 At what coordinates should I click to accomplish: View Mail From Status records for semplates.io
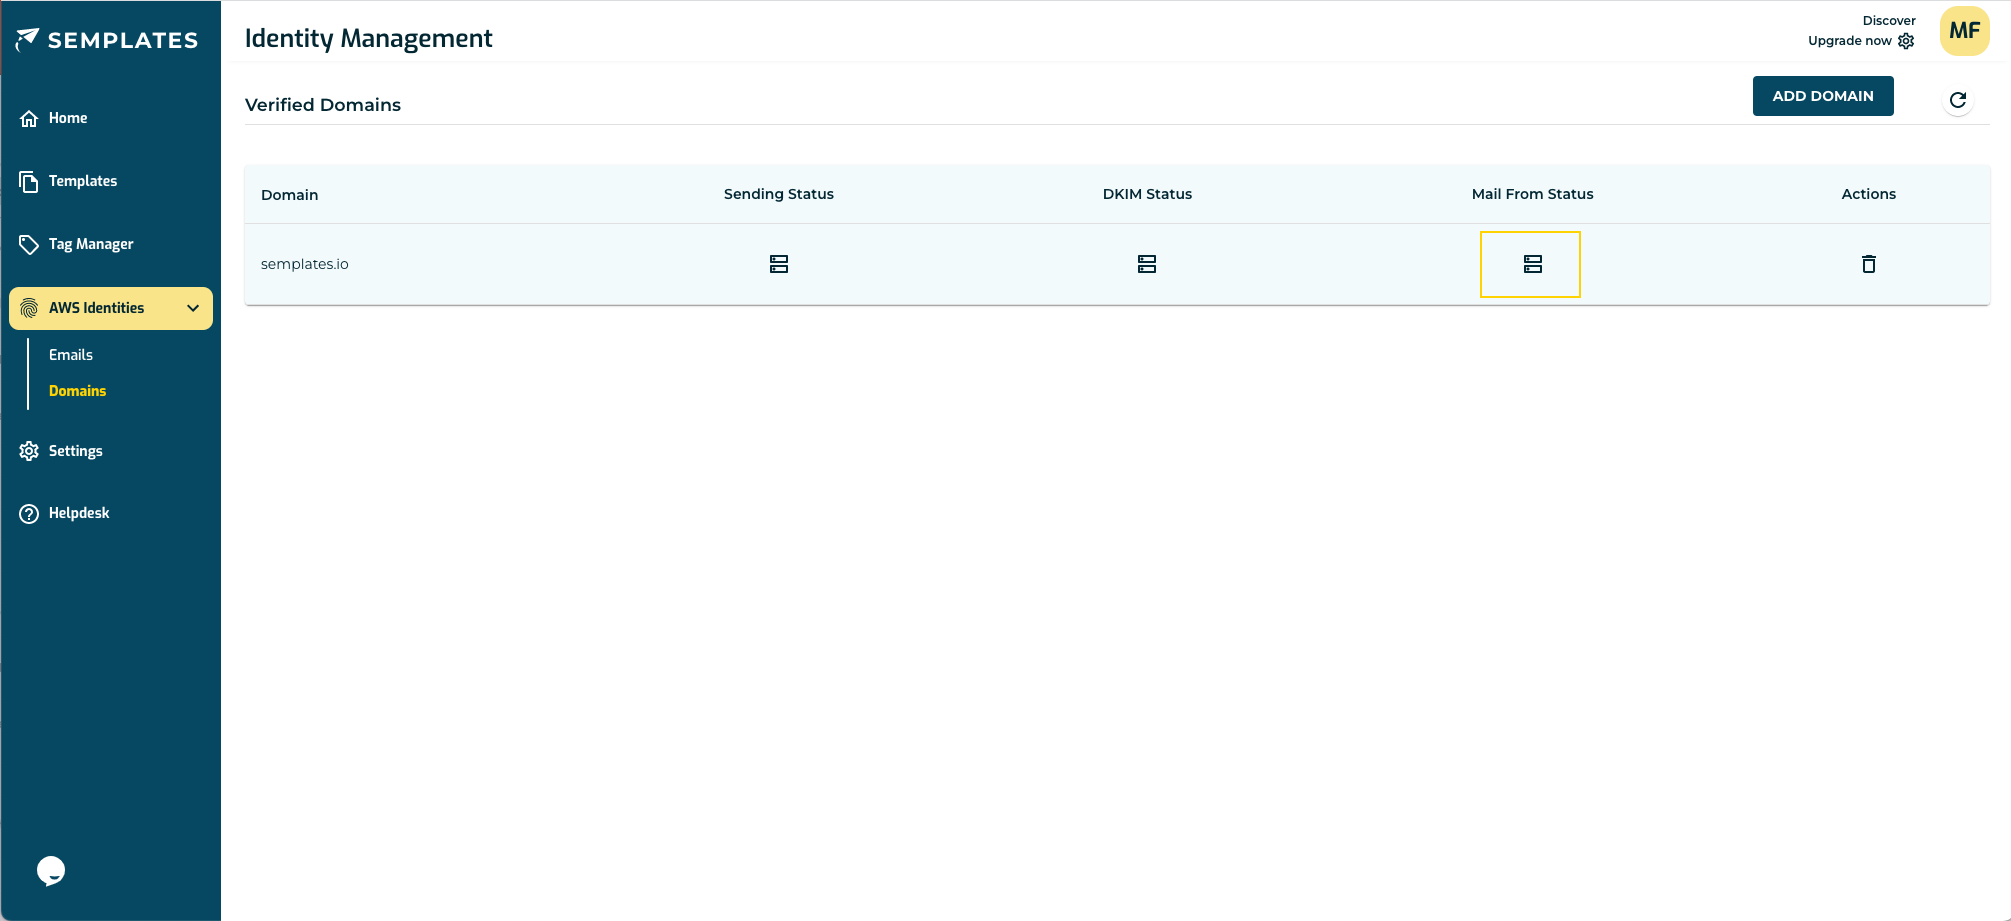click(1533, 264)
